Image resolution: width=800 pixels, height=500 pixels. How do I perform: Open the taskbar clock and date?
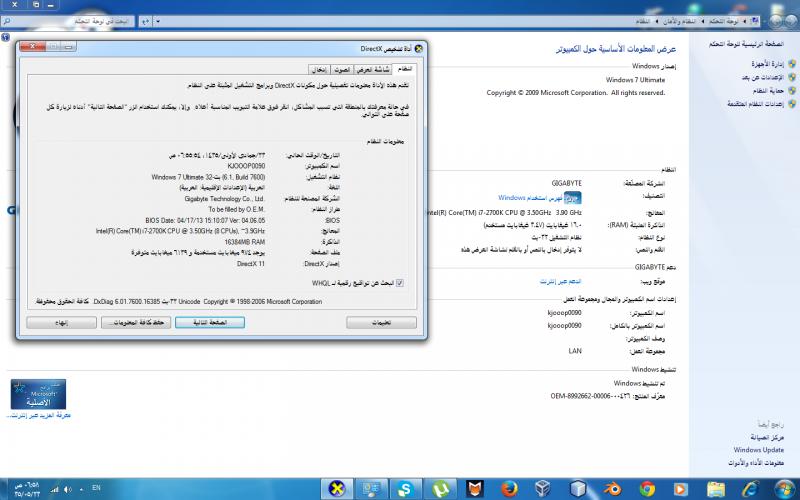28,489
